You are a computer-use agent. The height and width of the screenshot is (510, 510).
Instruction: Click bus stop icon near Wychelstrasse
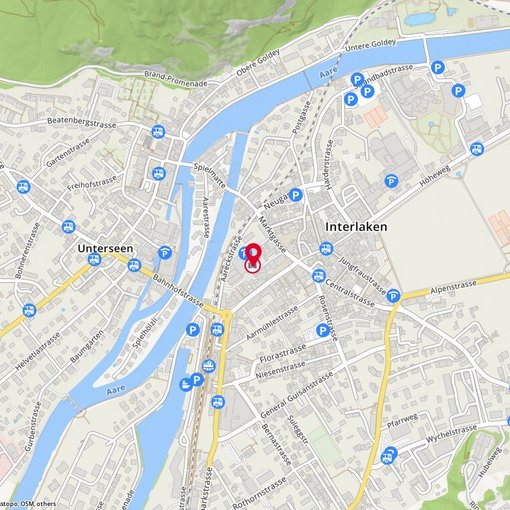[388, 456]
